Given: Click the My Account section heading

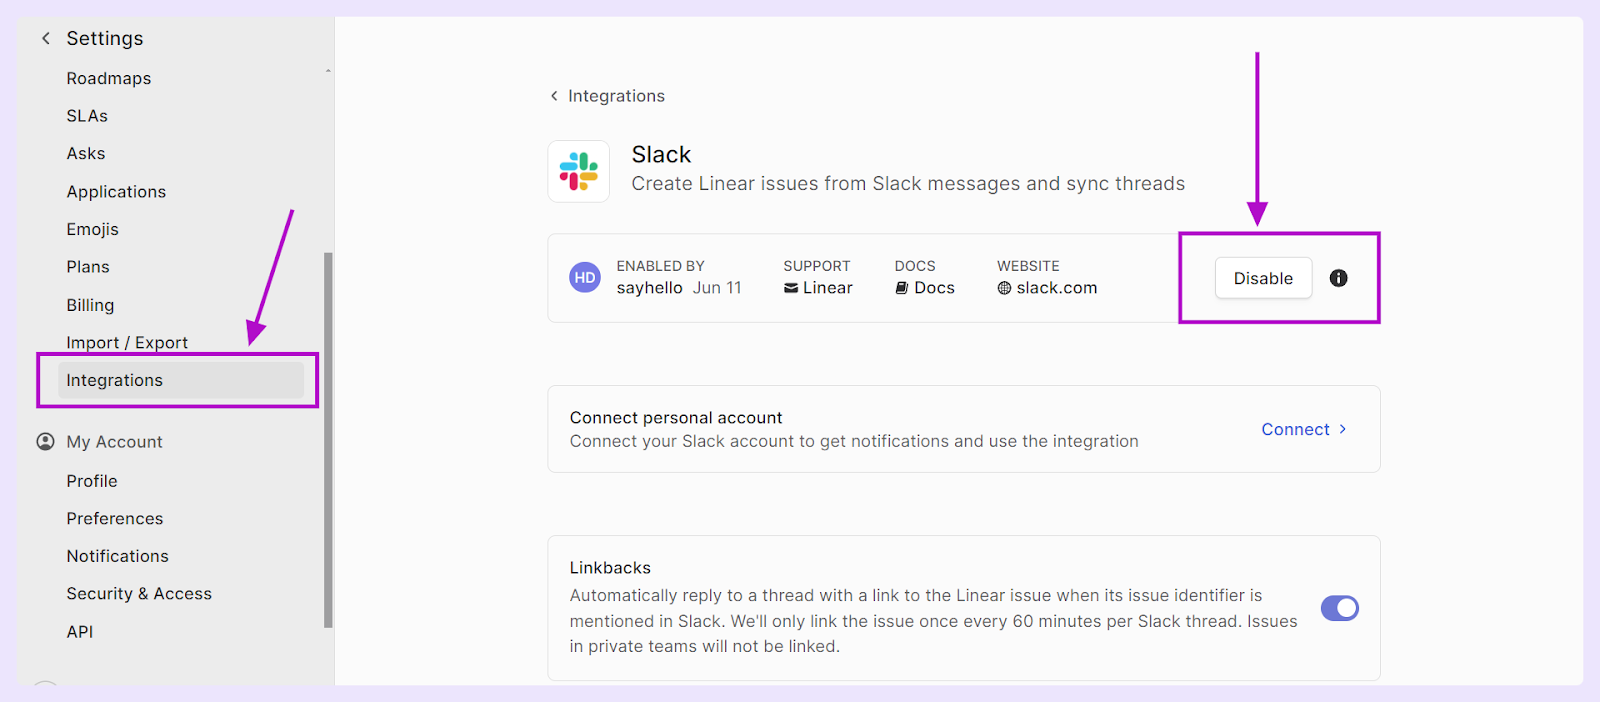Looking at the screenshot, I should coord(115,442).
